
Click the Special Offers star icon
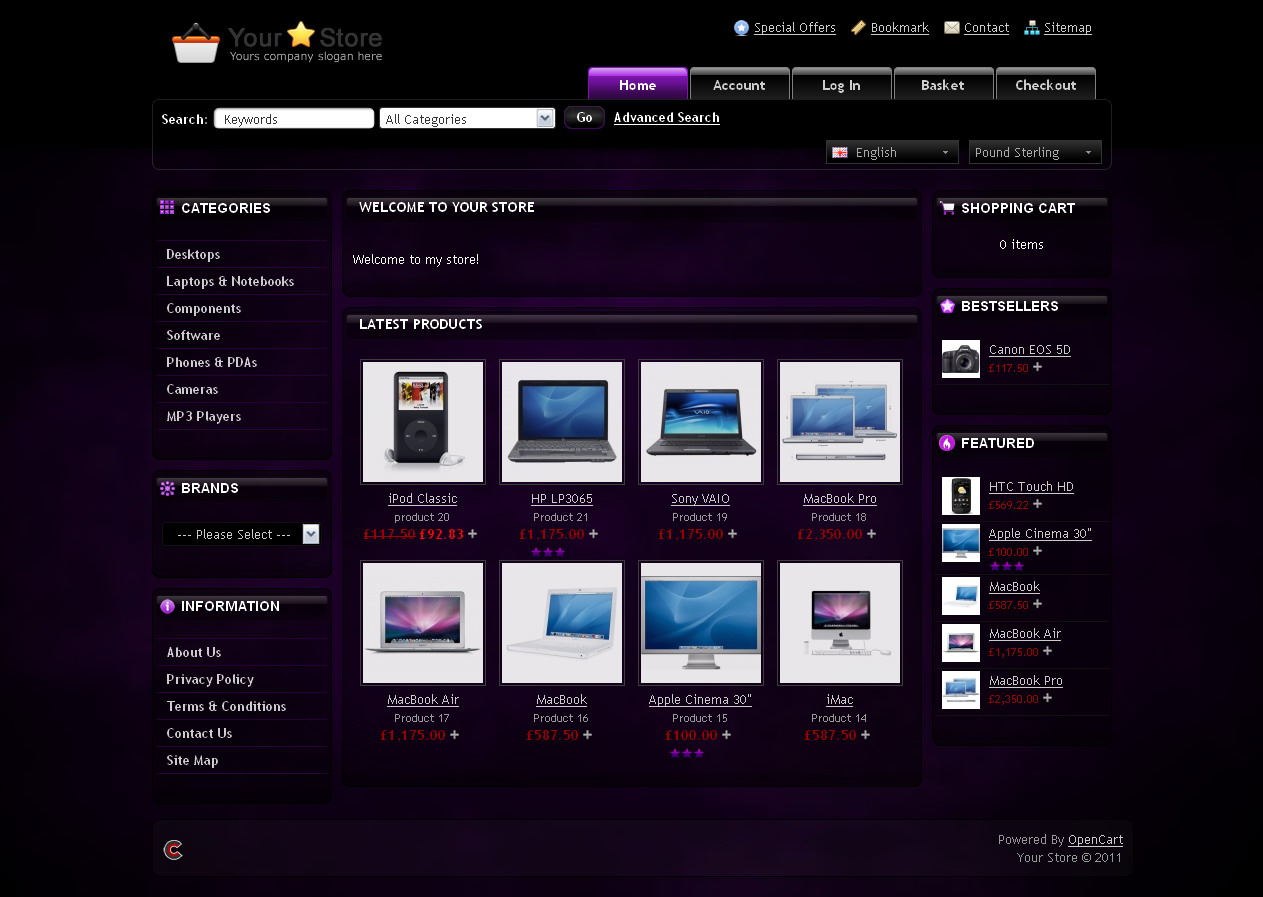pos(741,28)
